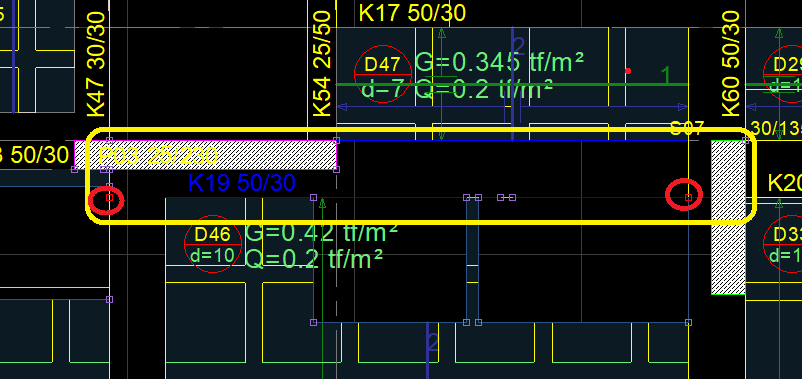Click the S07 column label

point(687,128)
